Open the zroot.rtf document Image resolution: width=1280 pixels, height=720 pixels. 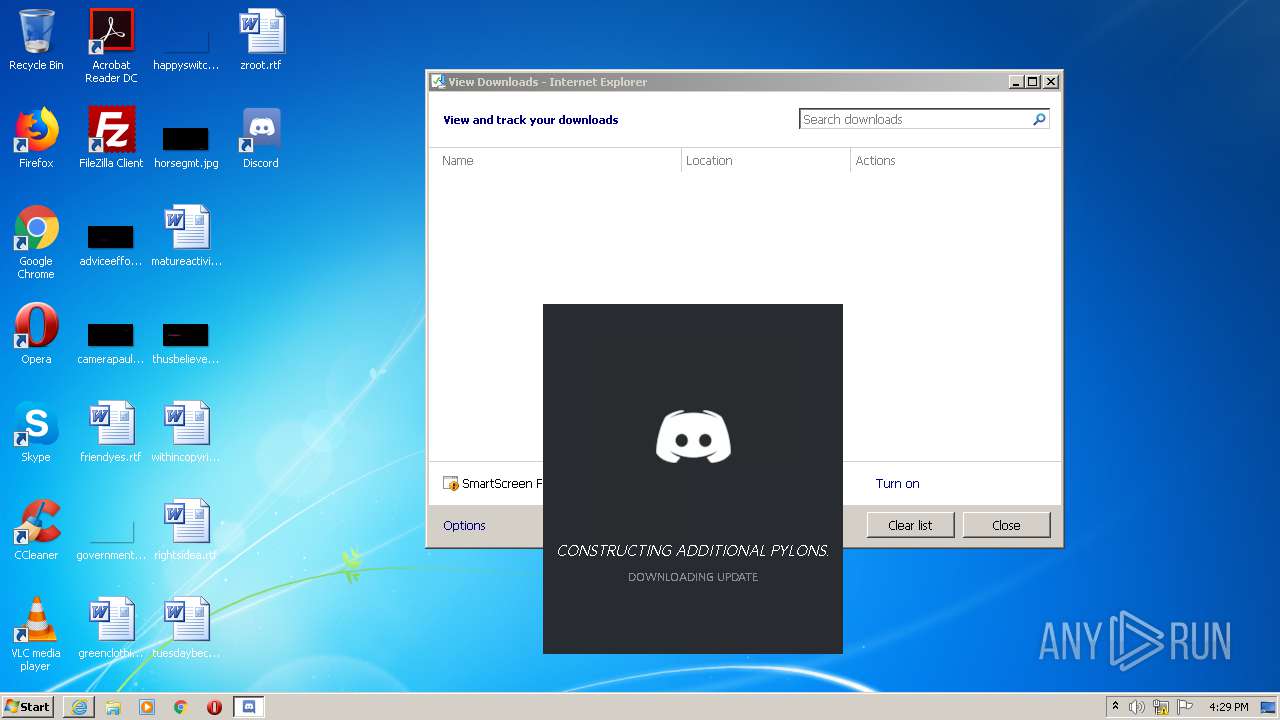261,40
